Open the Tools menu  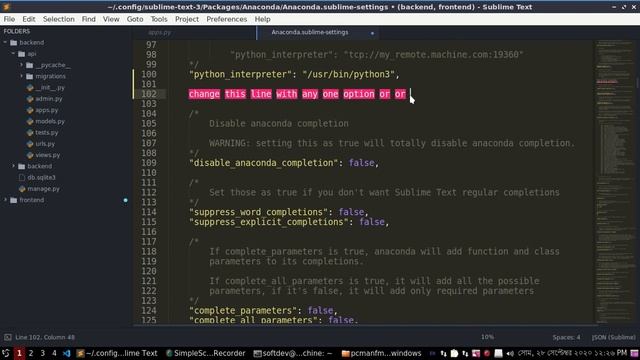(x=159, y=19)
